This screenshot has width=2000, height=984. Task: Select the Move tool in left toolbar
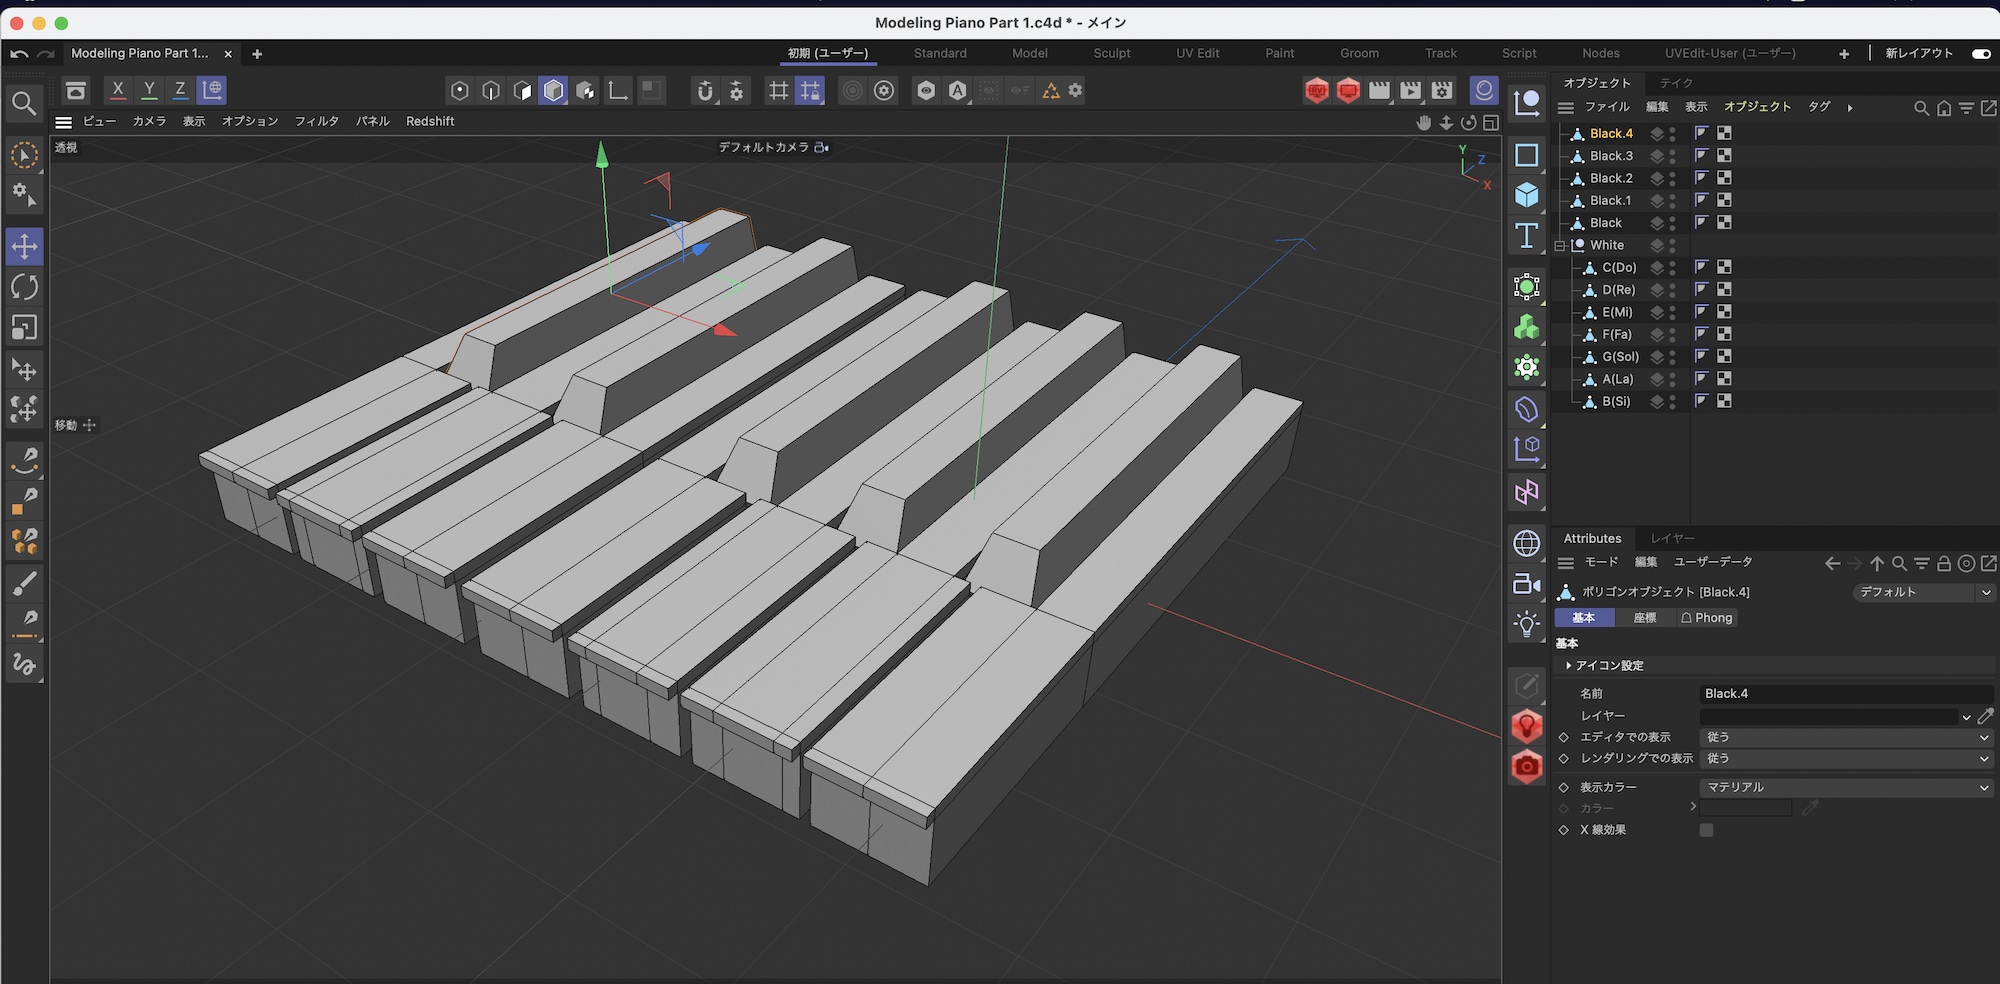(x=24, y=246)
